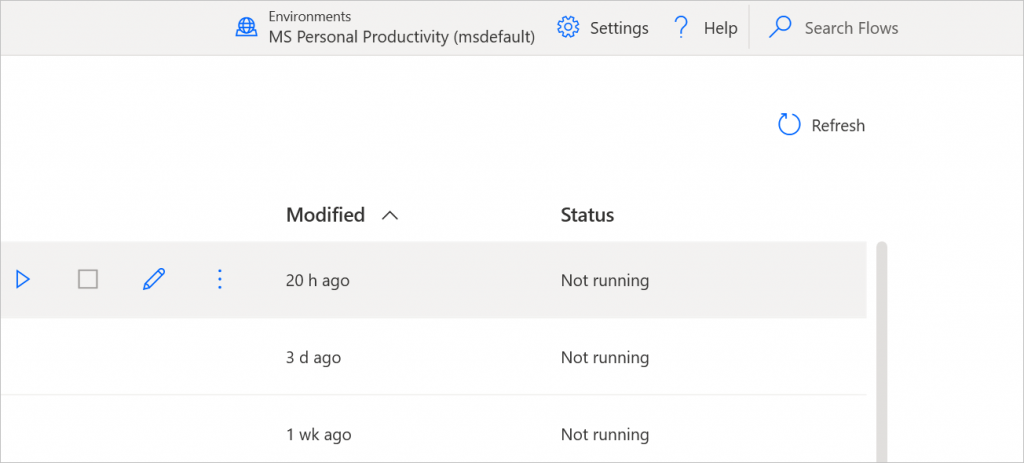Screen dimensions: 1024x463
Task: Click the run flow play icon
Action: click(x=23, y=280)
